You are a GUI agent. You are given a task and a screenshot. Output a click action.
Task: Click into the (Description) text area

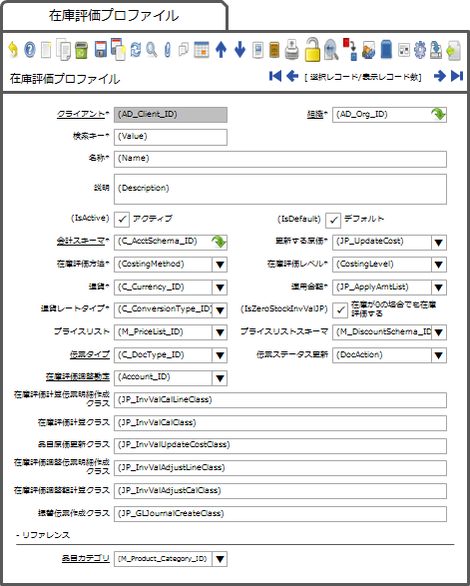(x=280, y=189)
